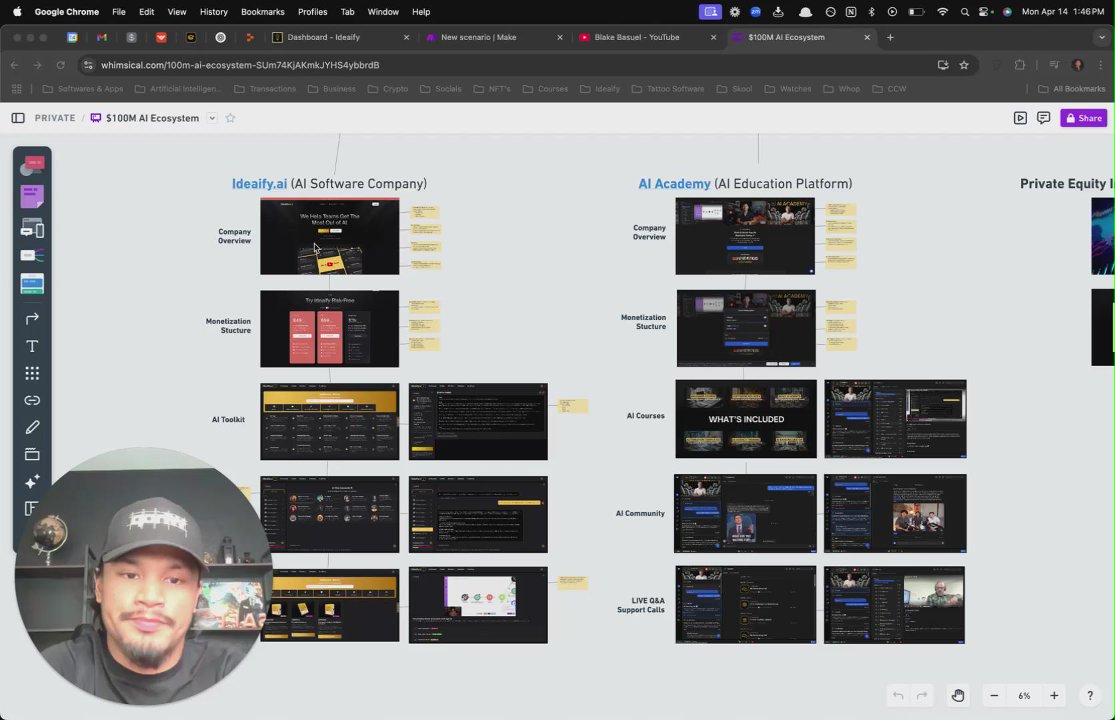Select the Text tool

tap(32, 346)
